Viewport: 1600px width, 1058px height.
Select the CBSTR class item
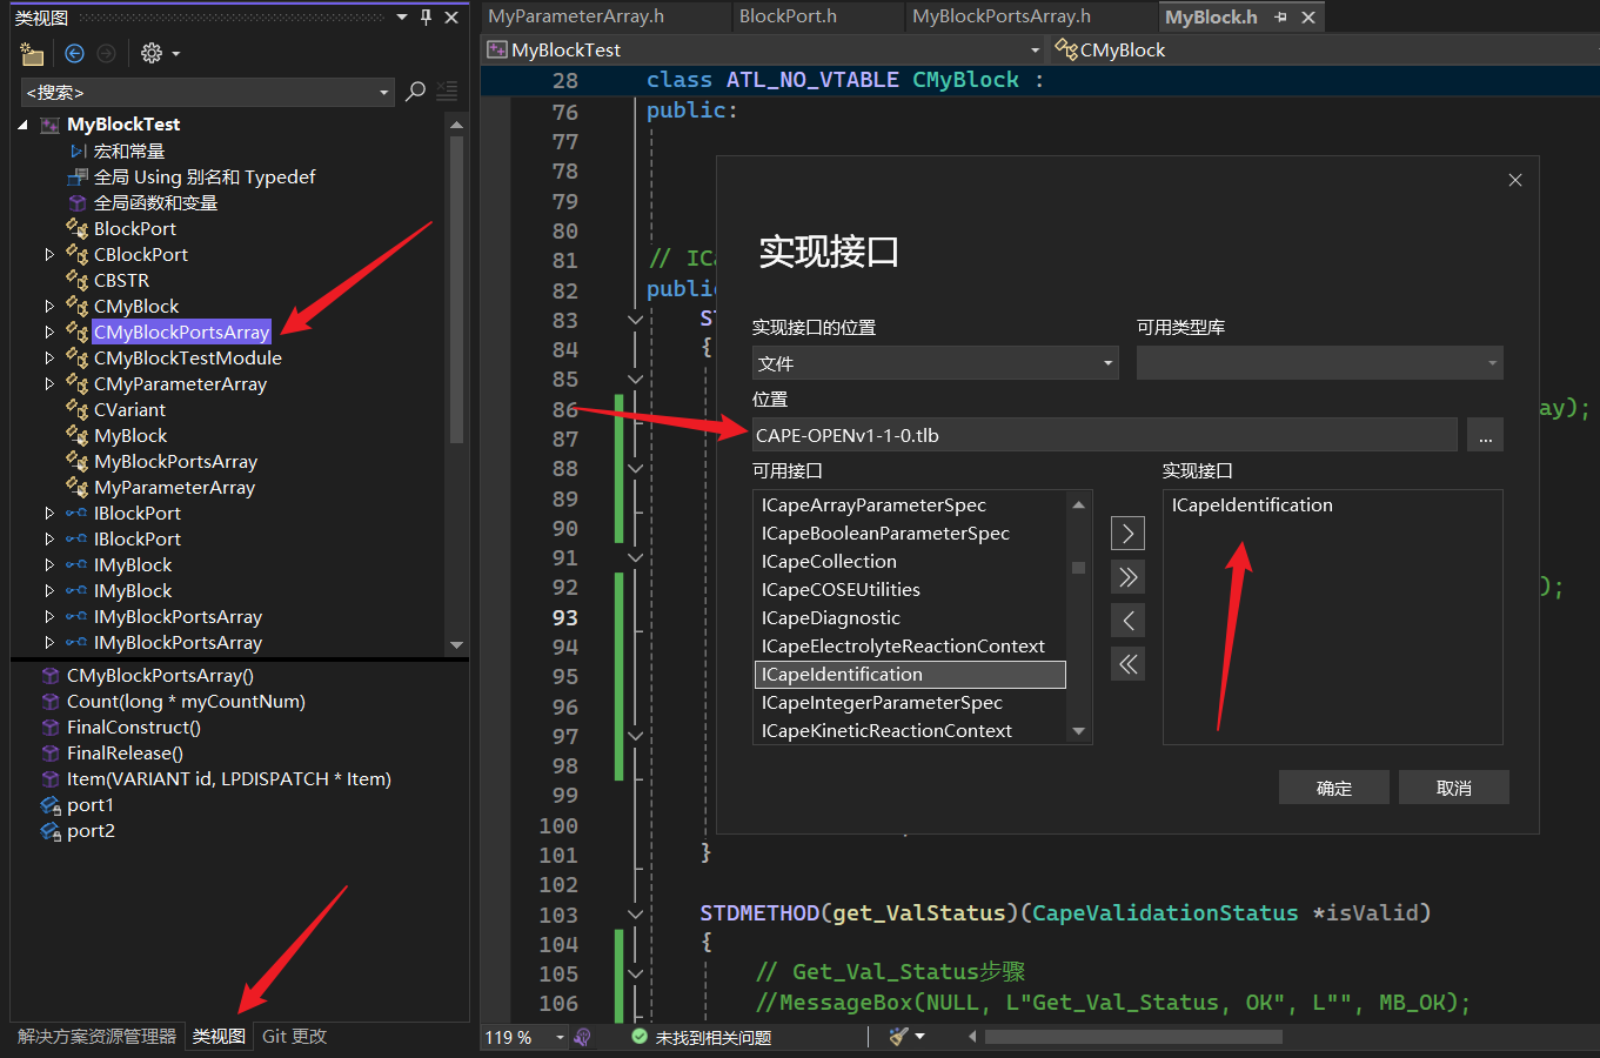click(x=121, y=281)
